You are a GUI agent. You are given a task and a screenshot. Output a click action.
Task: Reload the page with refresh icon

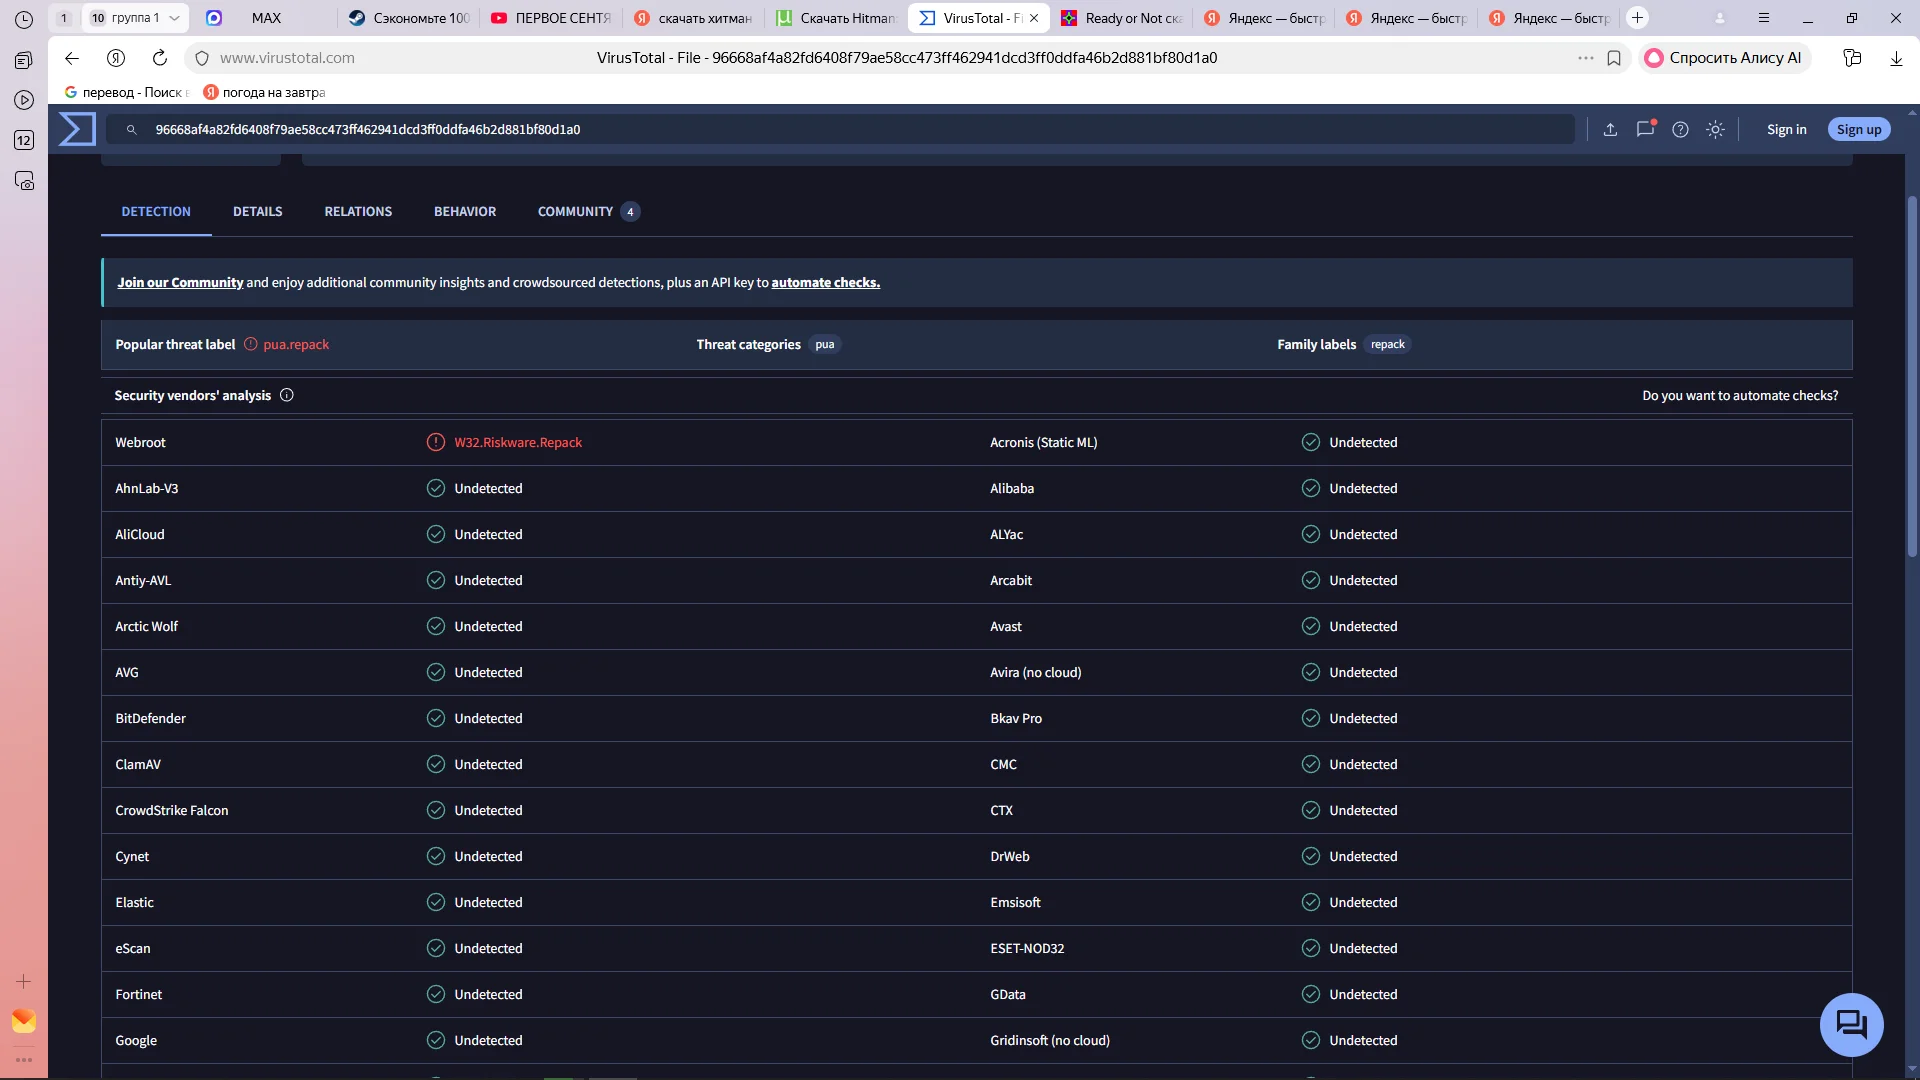[x=160, y=58]
